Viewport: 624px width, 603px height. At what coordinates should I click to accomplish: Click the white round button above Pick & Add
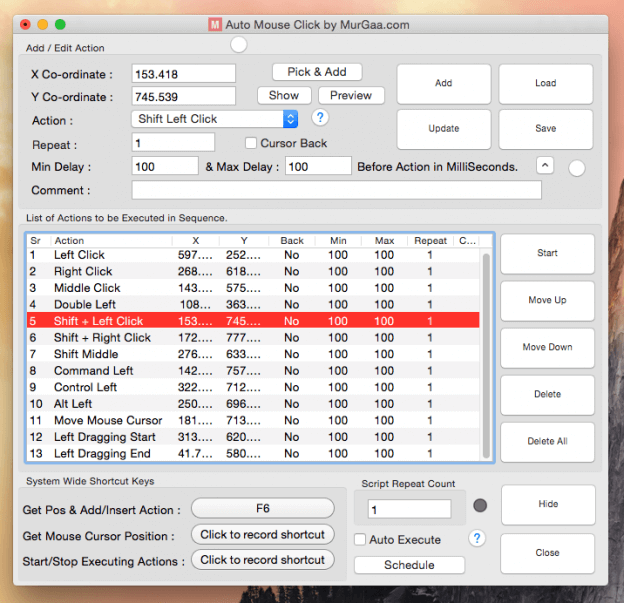tap(239, 45)
